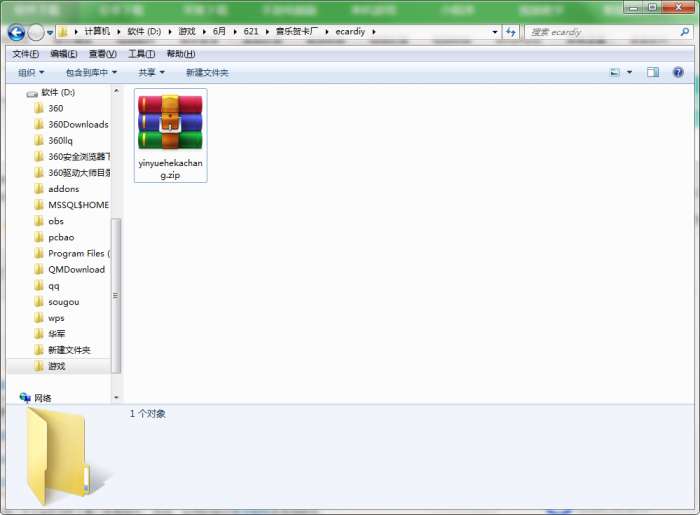700x515 pixels.
Task: Open the 查看(V) menu
Action: (x=103, y=54)
